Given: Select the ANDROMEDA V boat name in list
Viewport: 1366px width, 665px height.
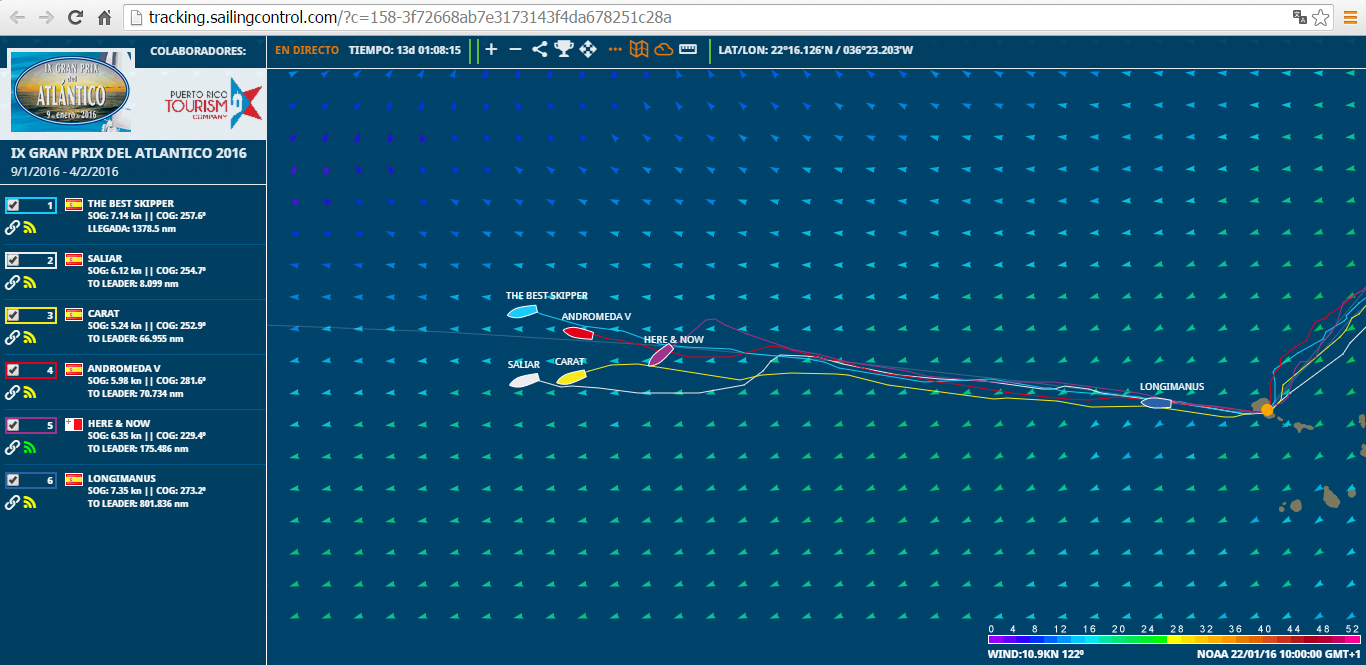Looking at the screenshot, I should (124, 368).
